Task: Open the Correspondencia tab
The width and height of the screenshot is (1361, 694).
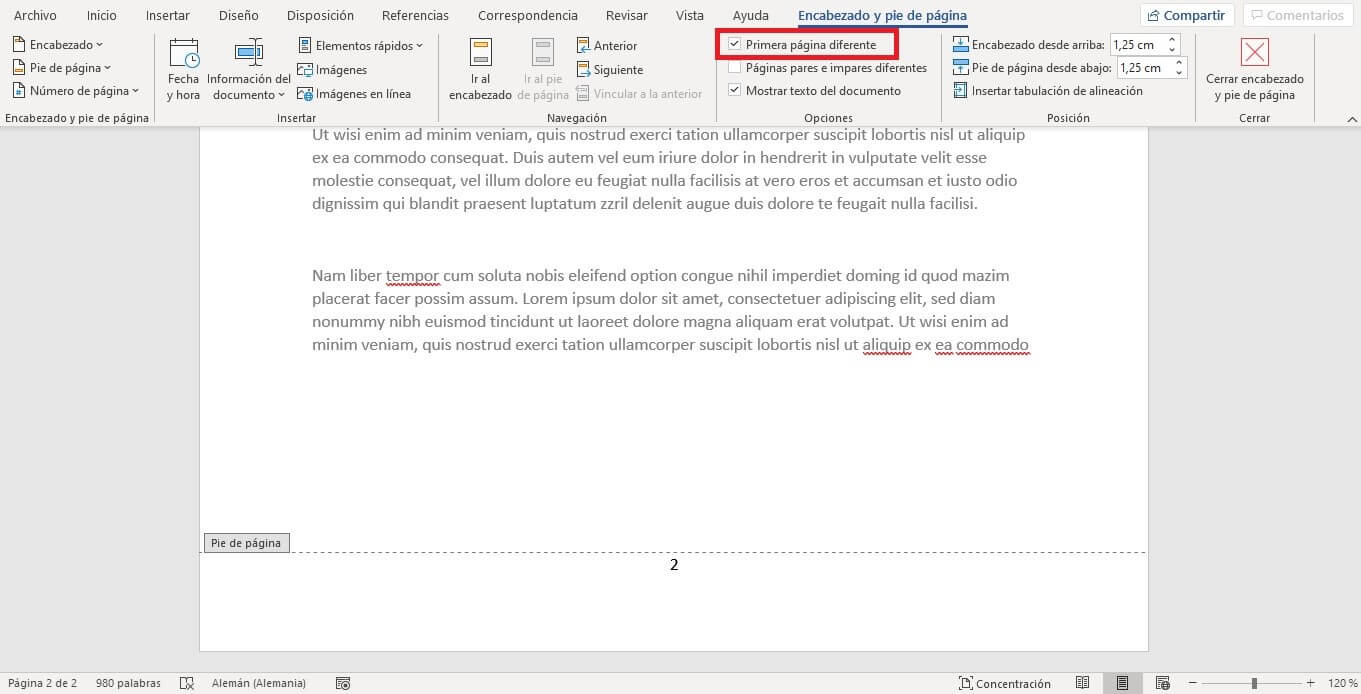Action: [527, 15]
